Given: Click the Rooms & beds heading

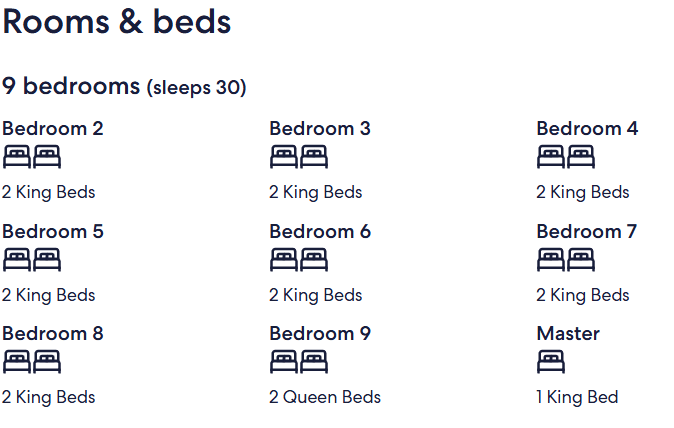Looking at the screenshot, I should tap(117, 22).
